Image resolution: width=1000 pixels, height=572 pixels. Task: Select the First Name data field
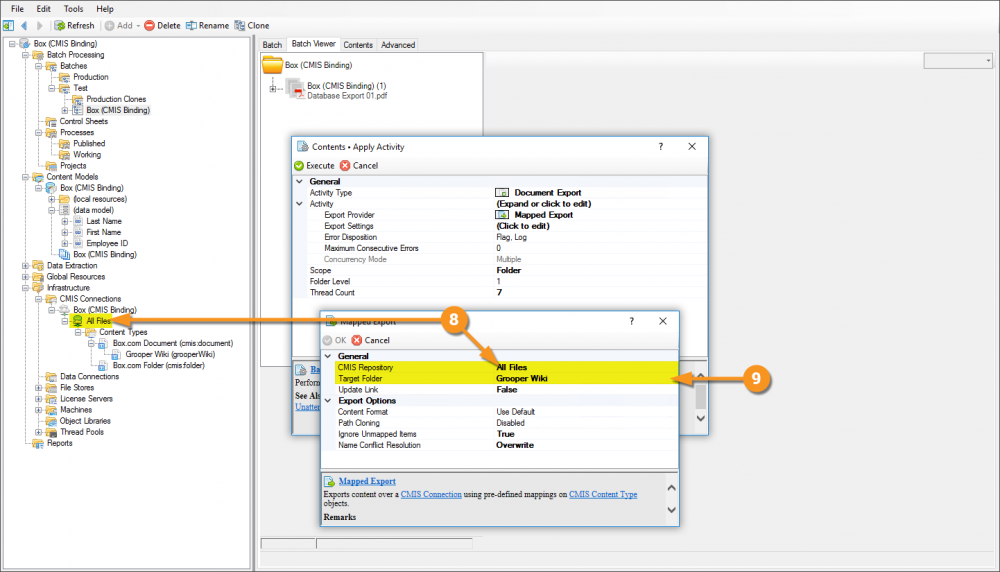point(103,232)
